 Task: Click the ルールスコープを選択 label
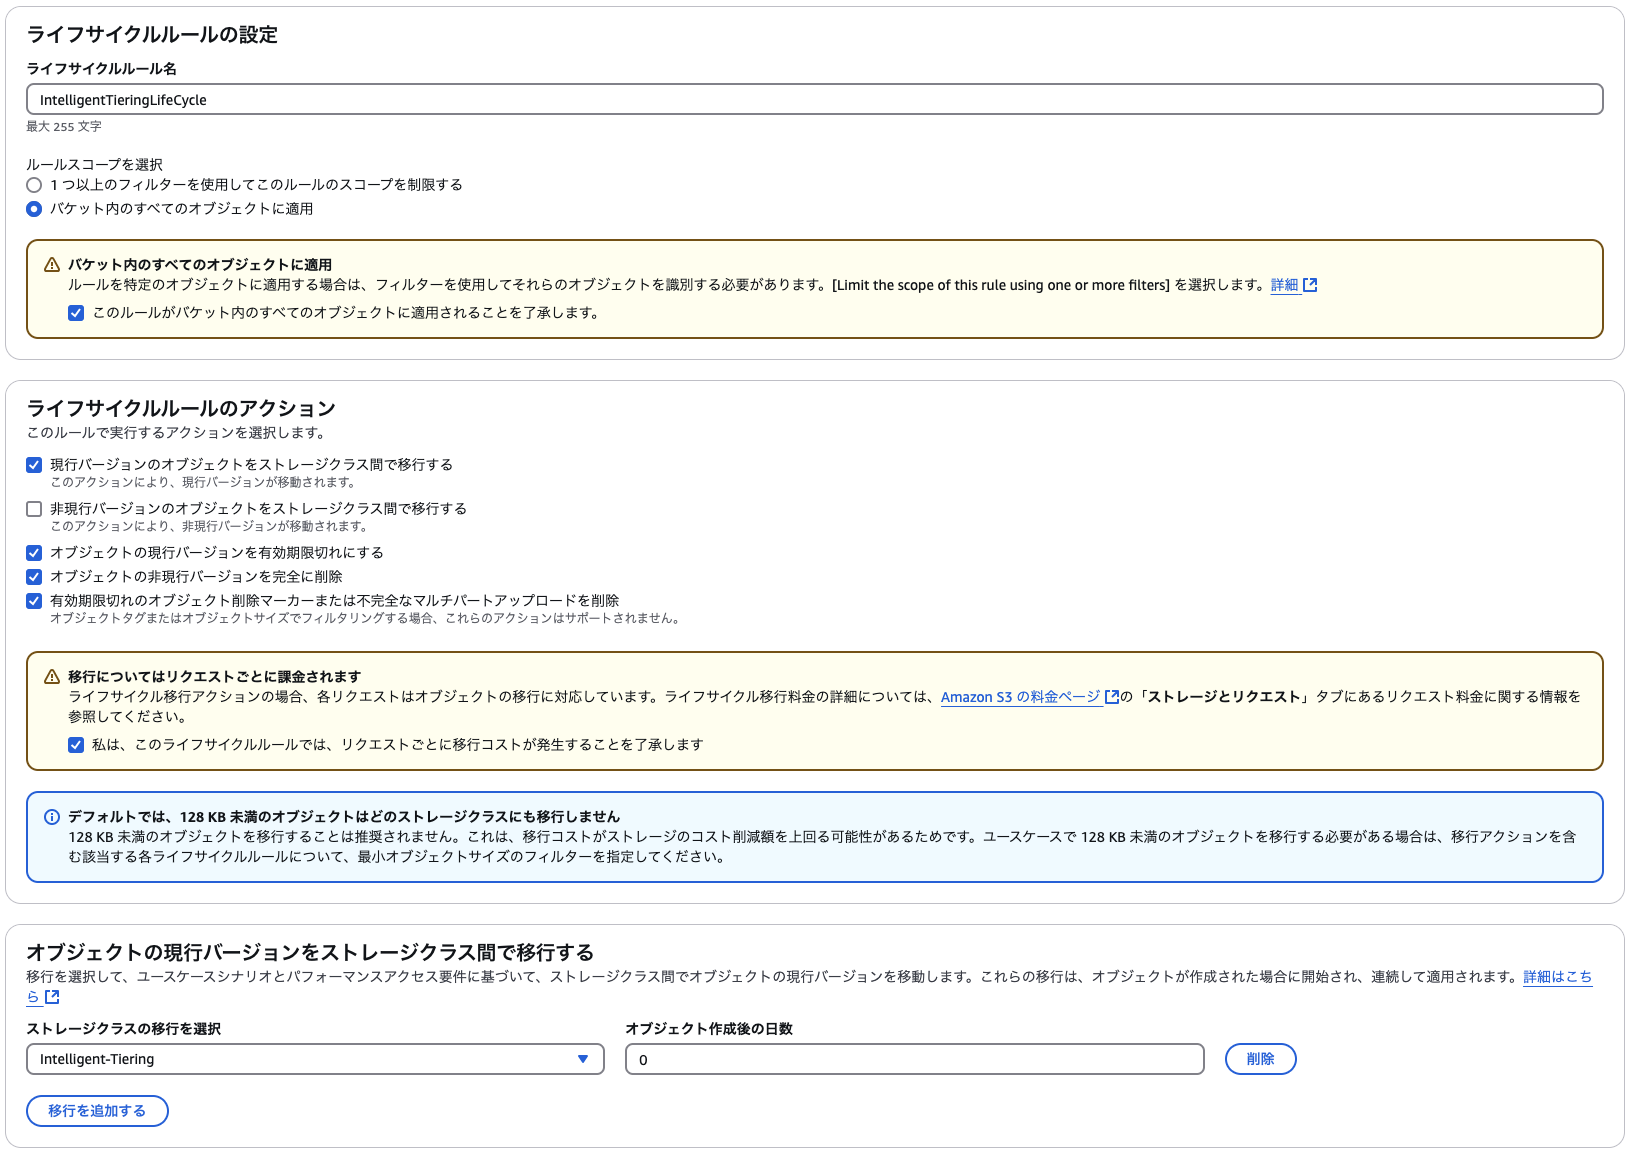(95, 165)
